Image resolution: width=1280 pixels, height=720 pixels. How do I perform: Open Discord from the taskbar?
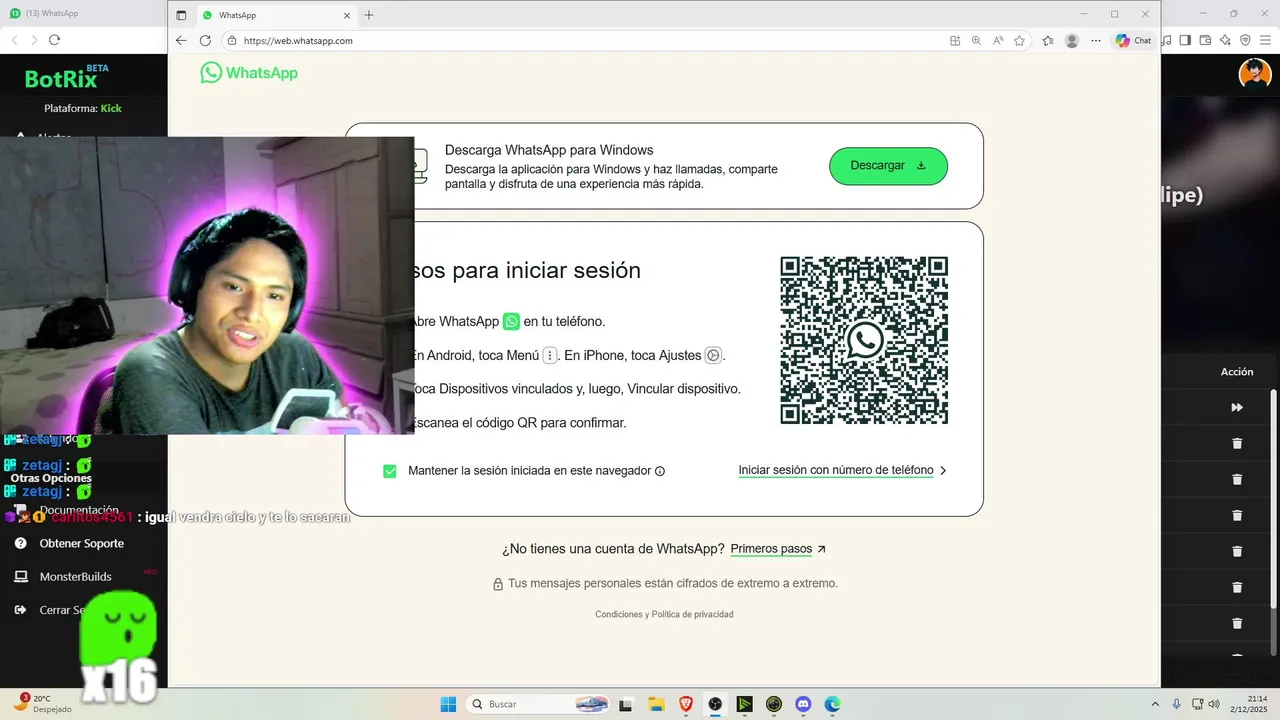[x=803, y=704]
